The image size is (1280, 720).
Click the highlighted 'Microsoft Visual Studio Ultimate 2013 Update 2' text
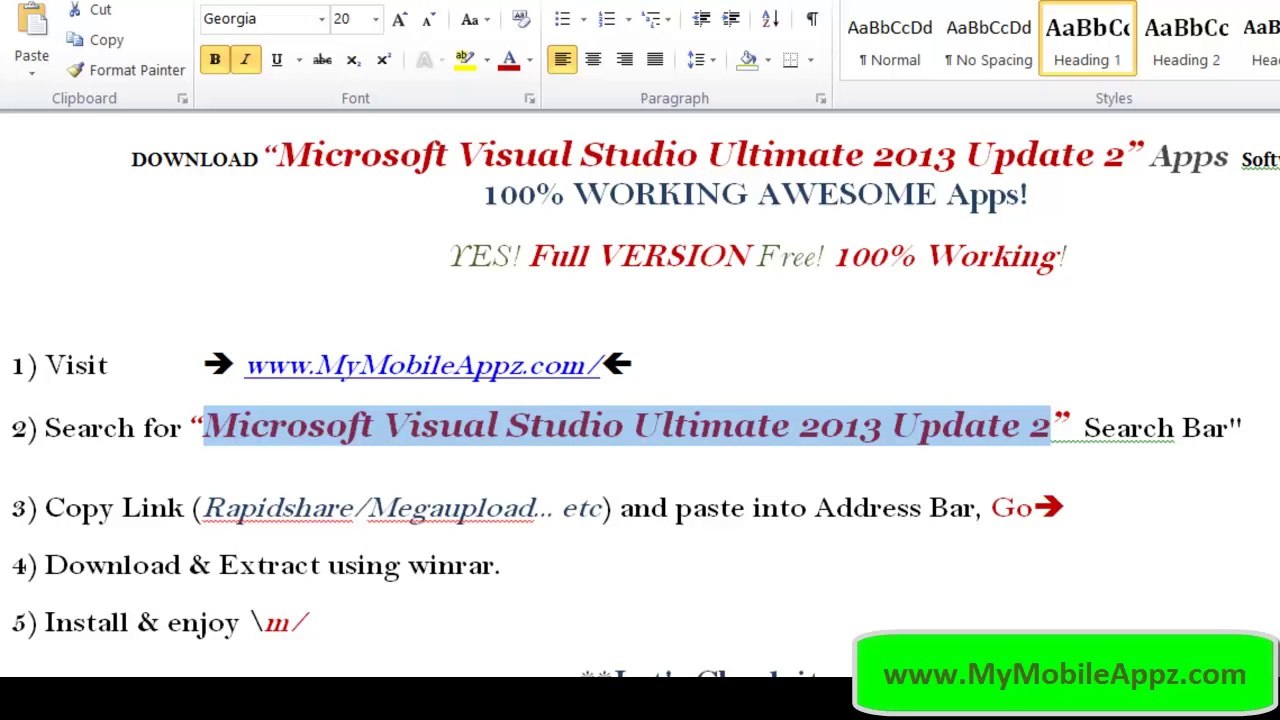626,426
